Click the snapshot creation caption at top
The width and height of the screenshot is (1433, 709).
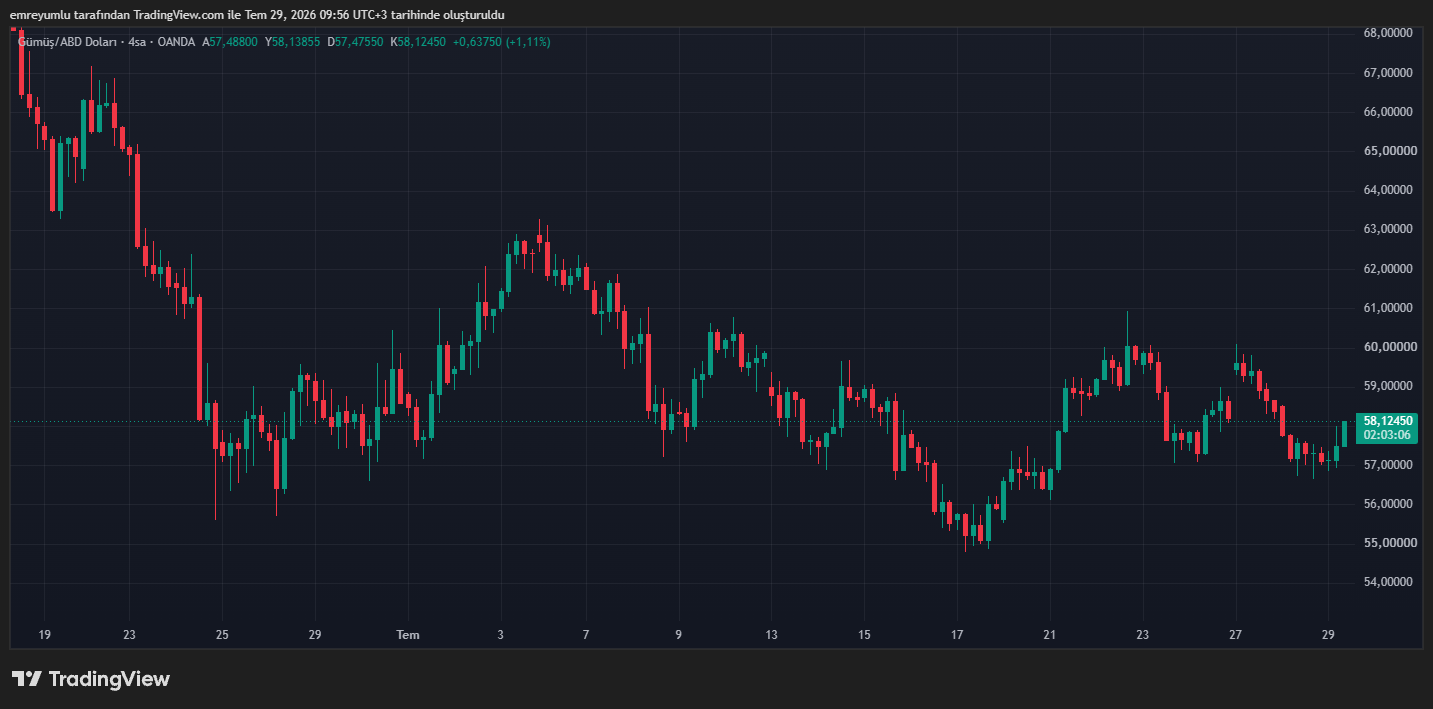pyautogui.click(x=257, y=15)
